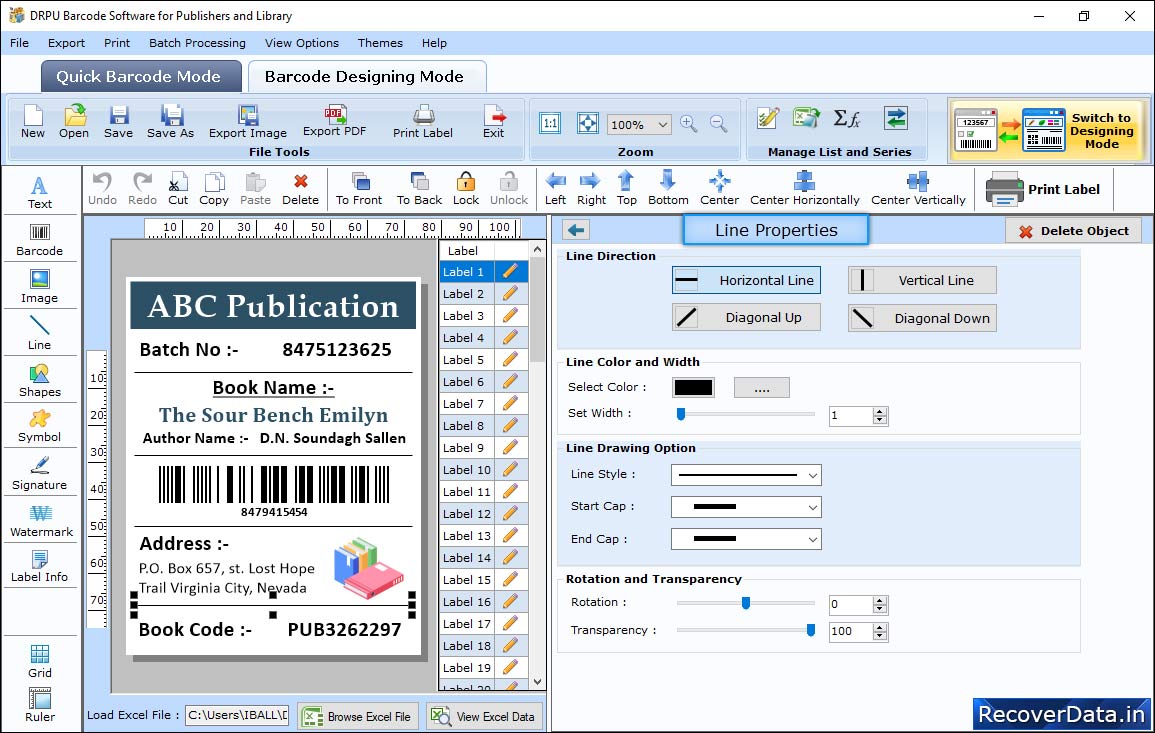Click the Print Label toolbar button
Viewport: 1155px width, 733px height.
(1043, 189)
